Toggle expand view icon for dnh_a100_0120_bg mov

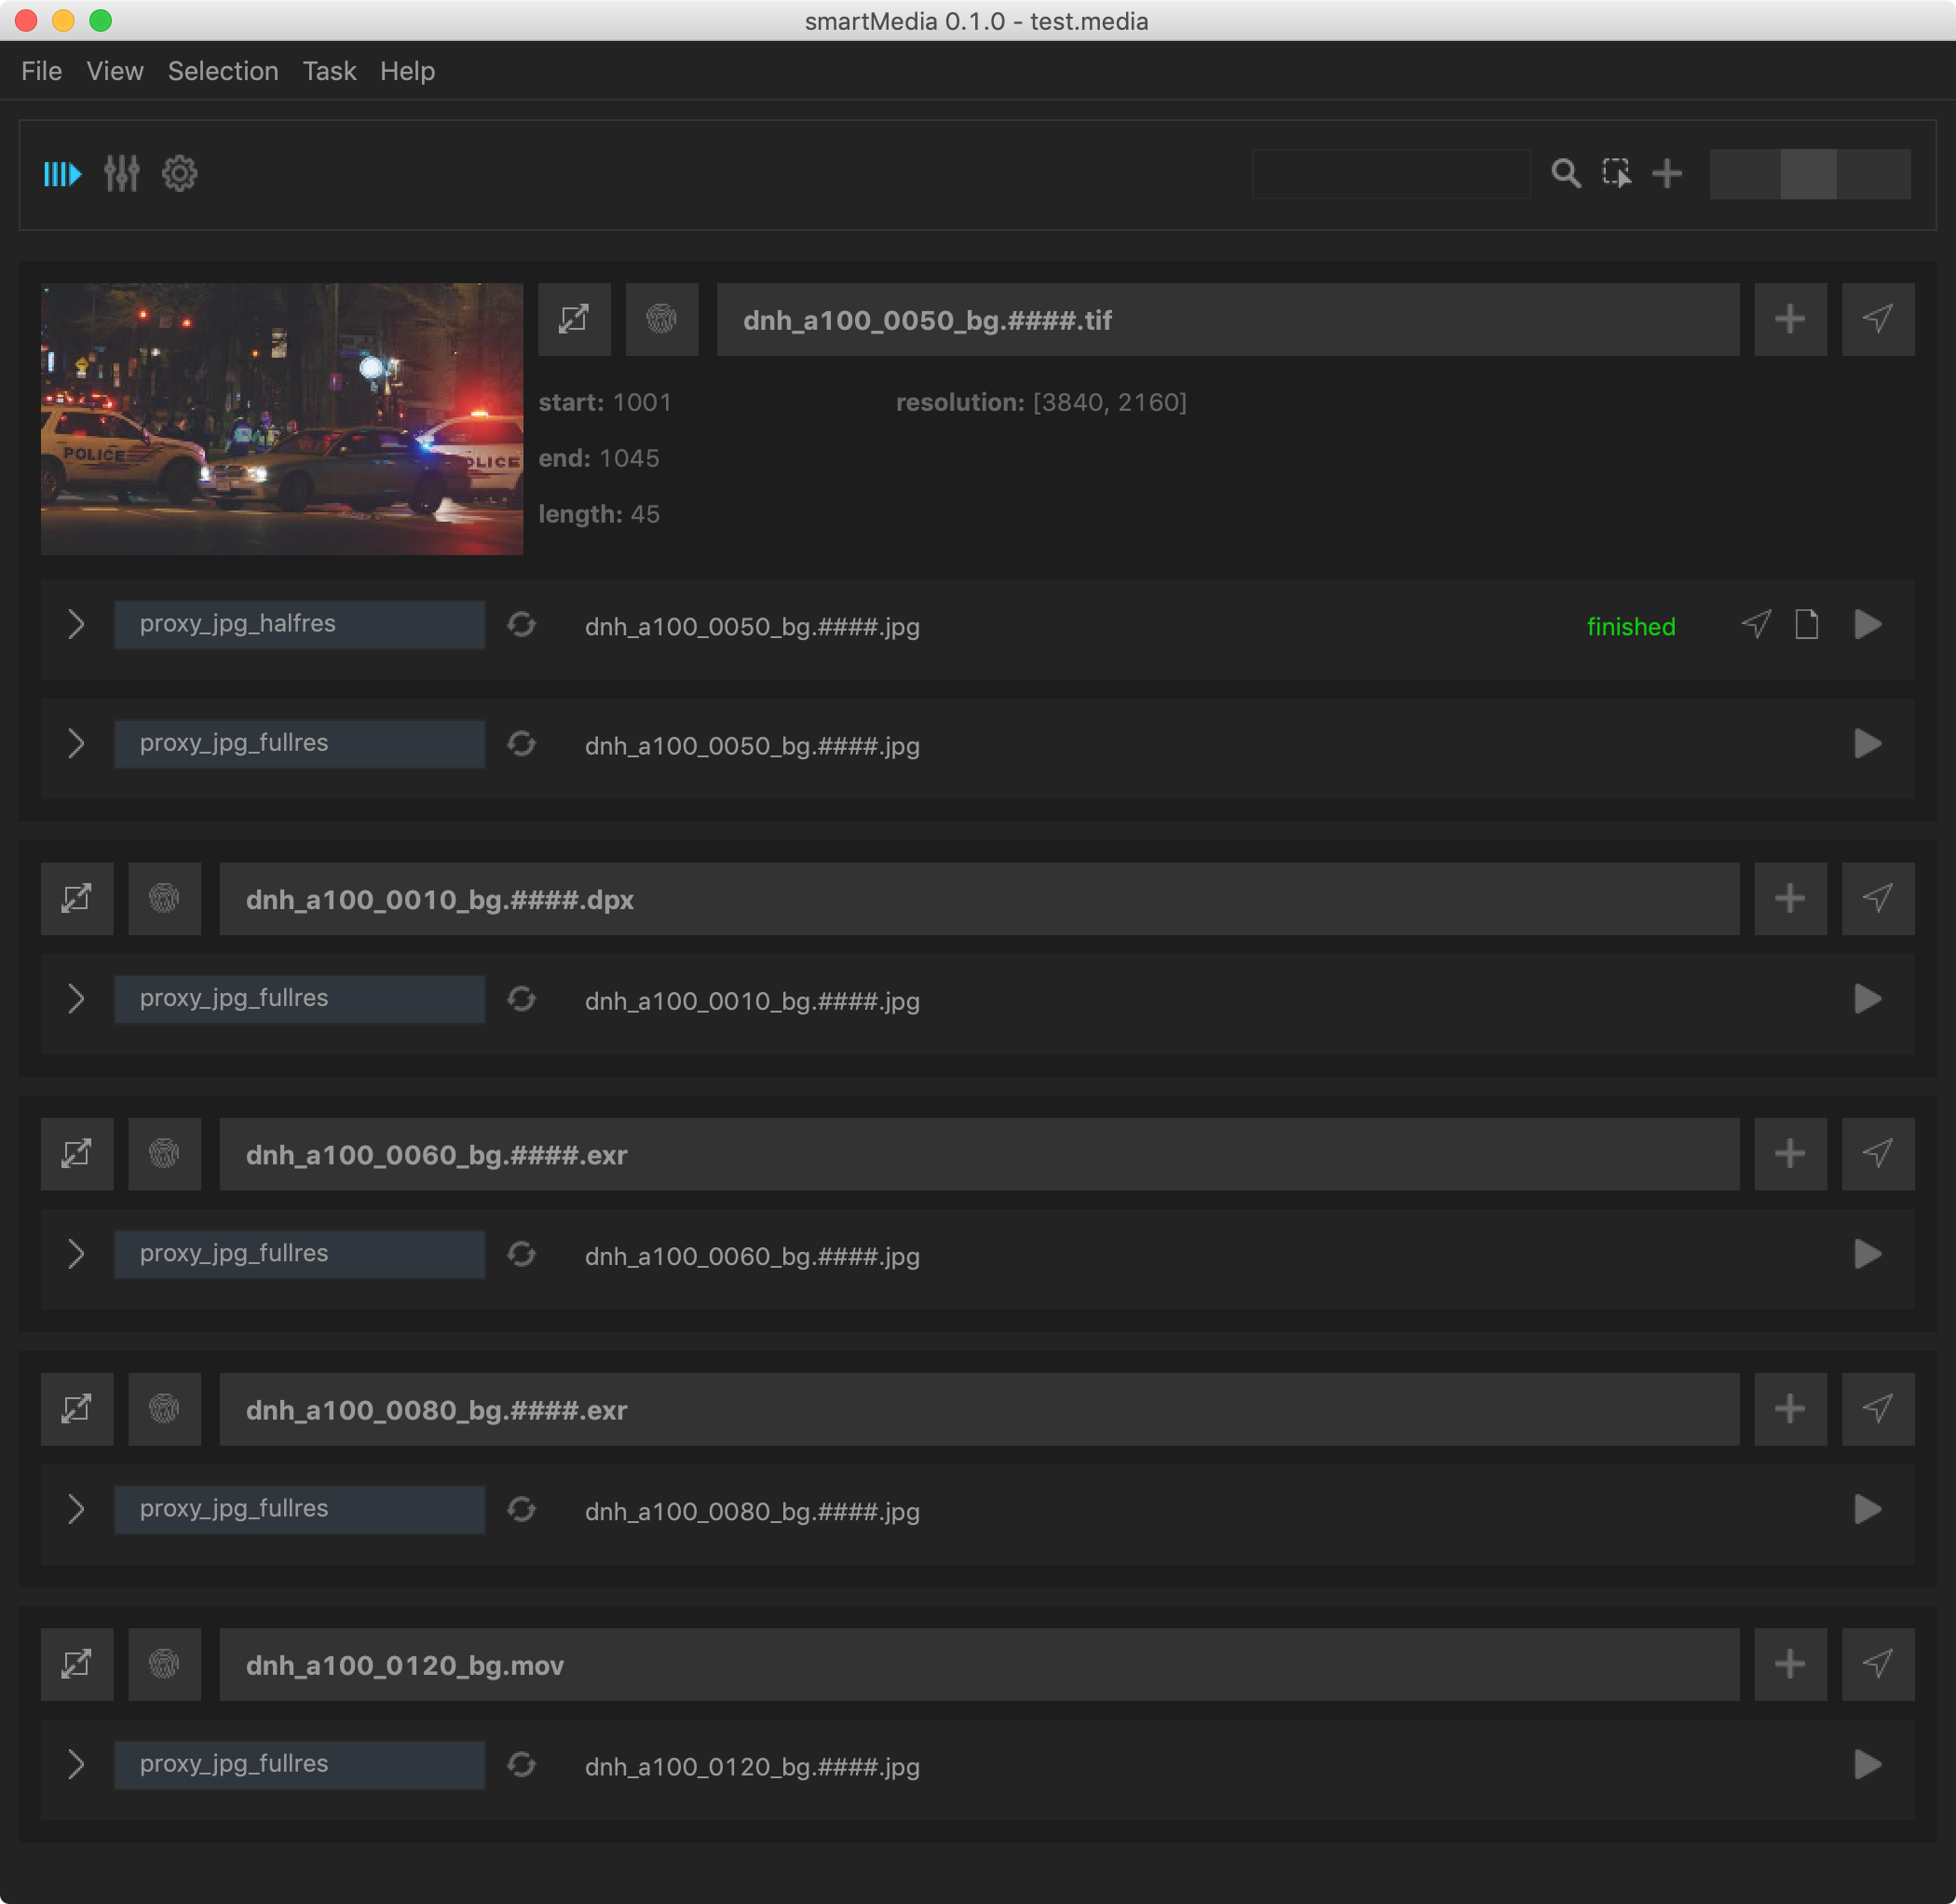[77, 1664]
